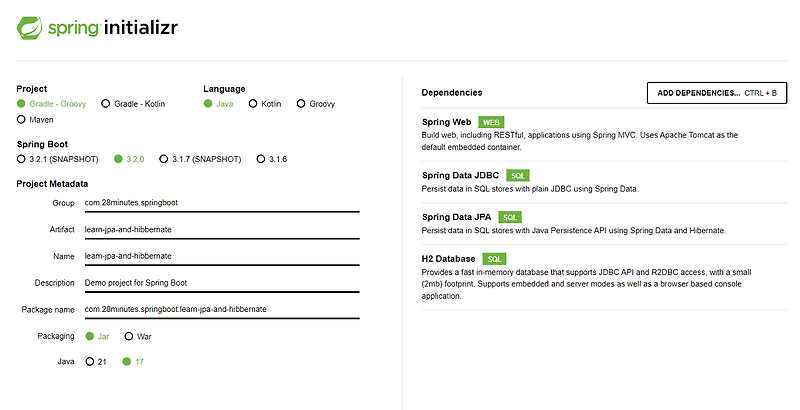Image resolution: width=800 pixels, height=410 pixels.
Task: Click the Spring Initializr leaf logo
Action: tap(29, 29)
